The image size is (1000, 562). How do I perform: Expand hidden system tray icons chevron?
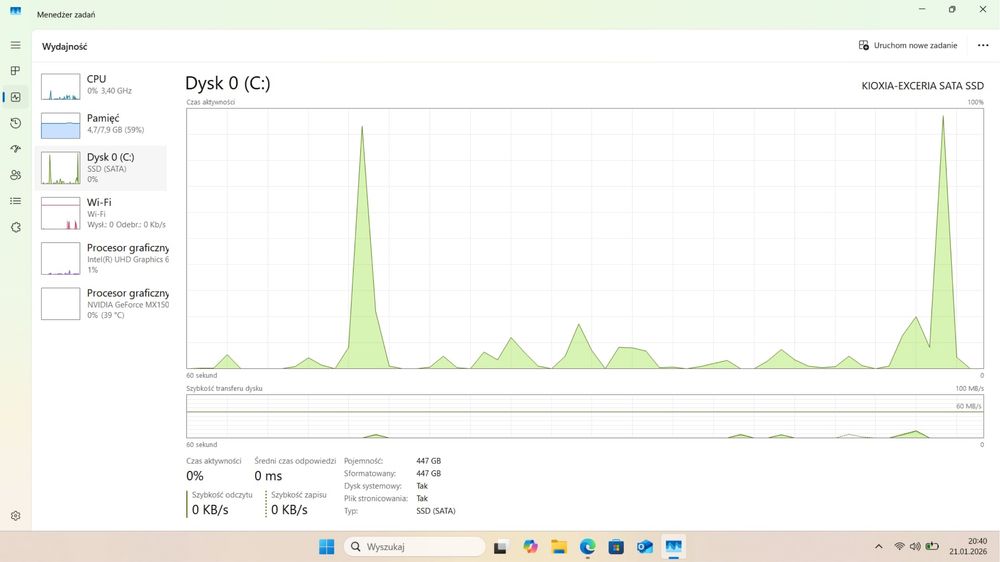tap(878, 547)
